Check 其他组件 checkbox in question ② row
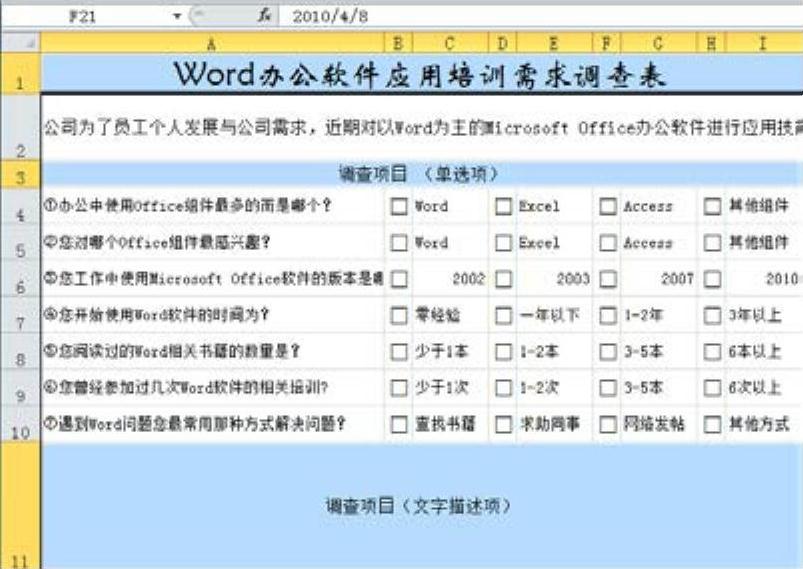Image resolution: width=803 pixels, height=569 pixels. (x=712, y=243)
